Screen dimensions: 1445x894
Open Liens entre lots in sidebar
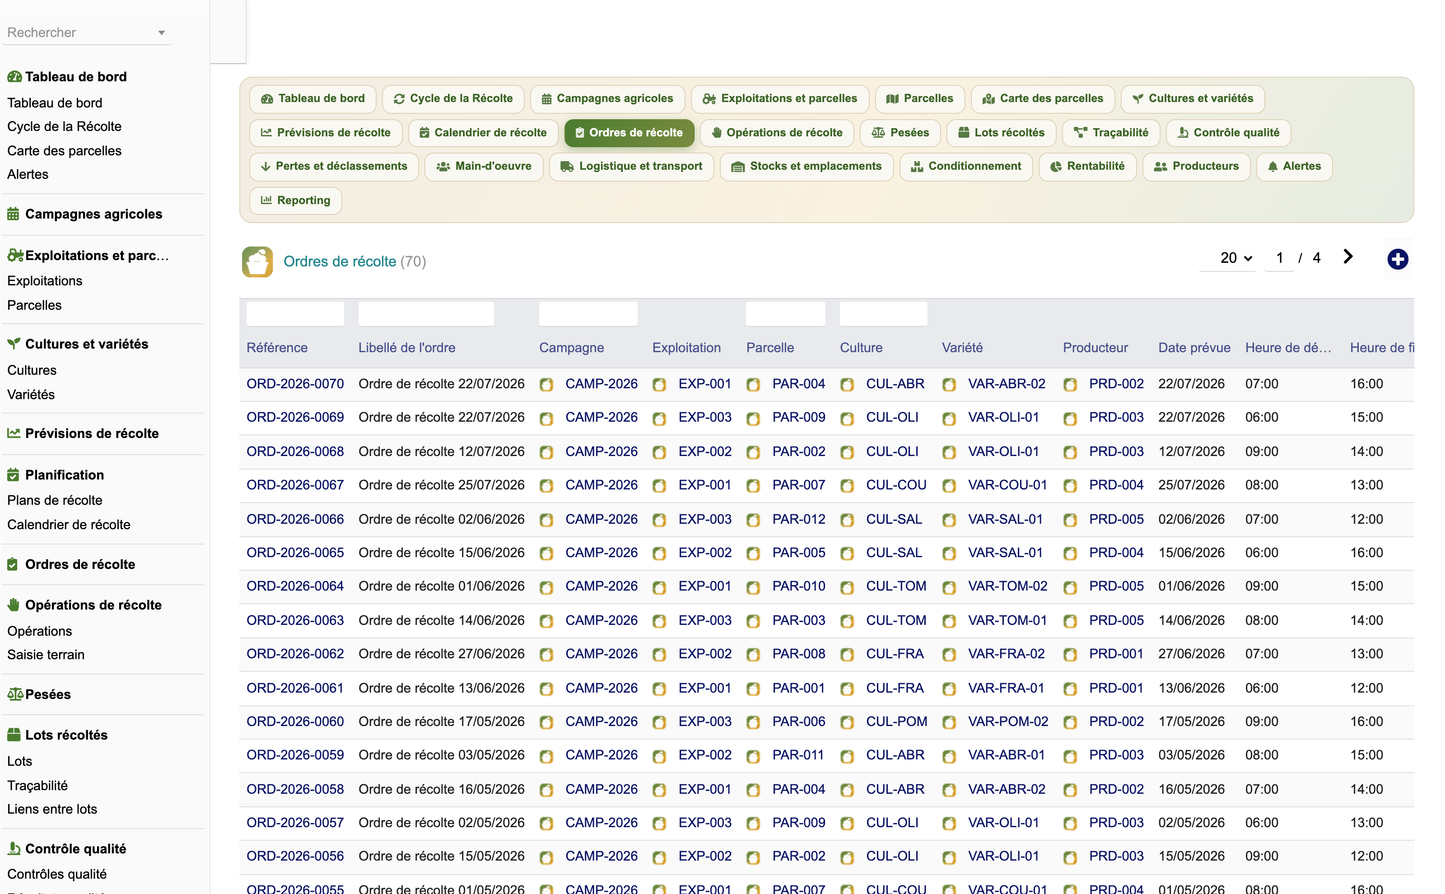coord(52,809)
